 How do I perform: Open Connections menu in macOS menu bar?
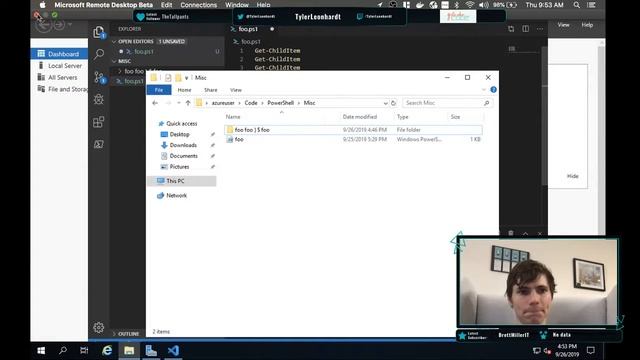coord(199,5)
